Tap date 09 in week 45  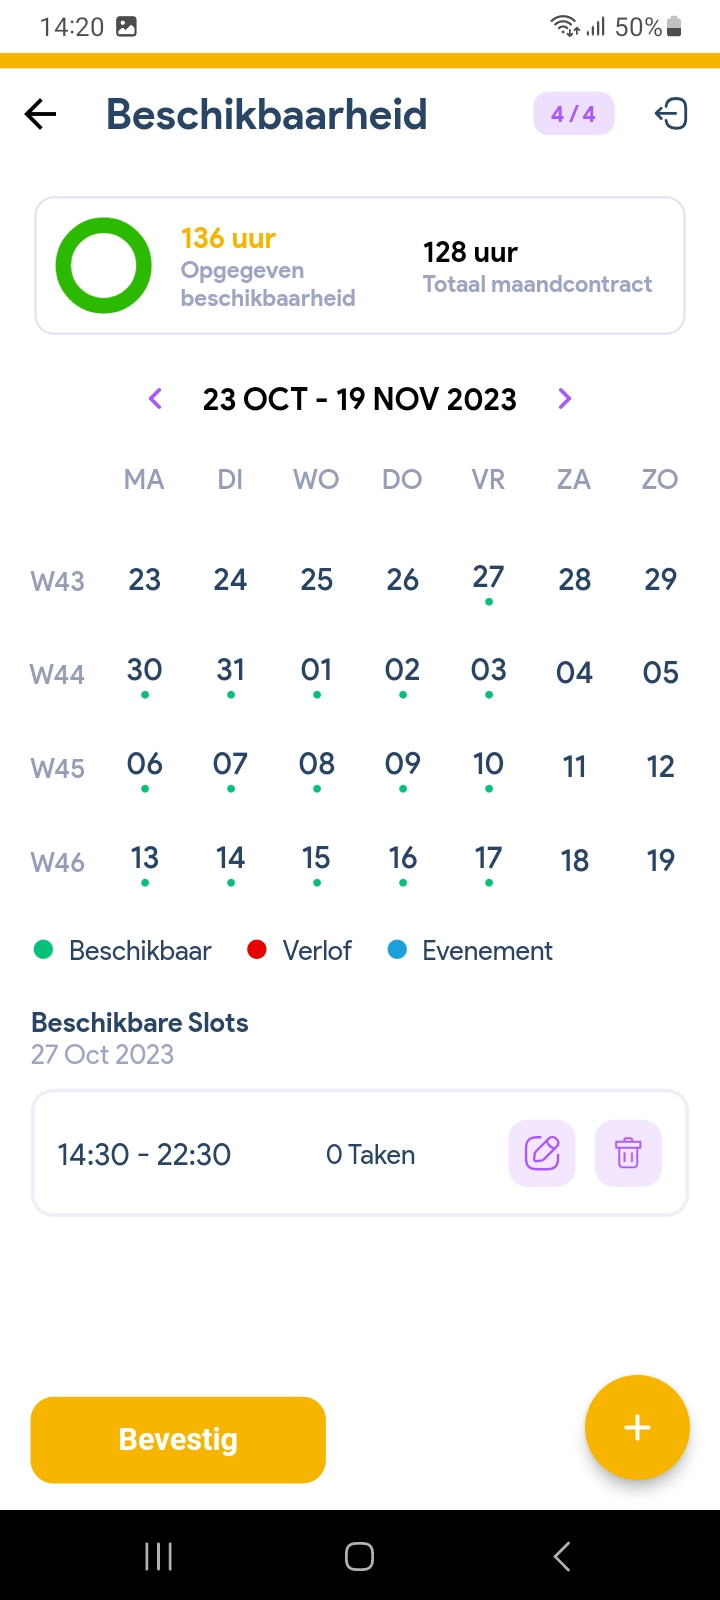[x=402, y=765]
